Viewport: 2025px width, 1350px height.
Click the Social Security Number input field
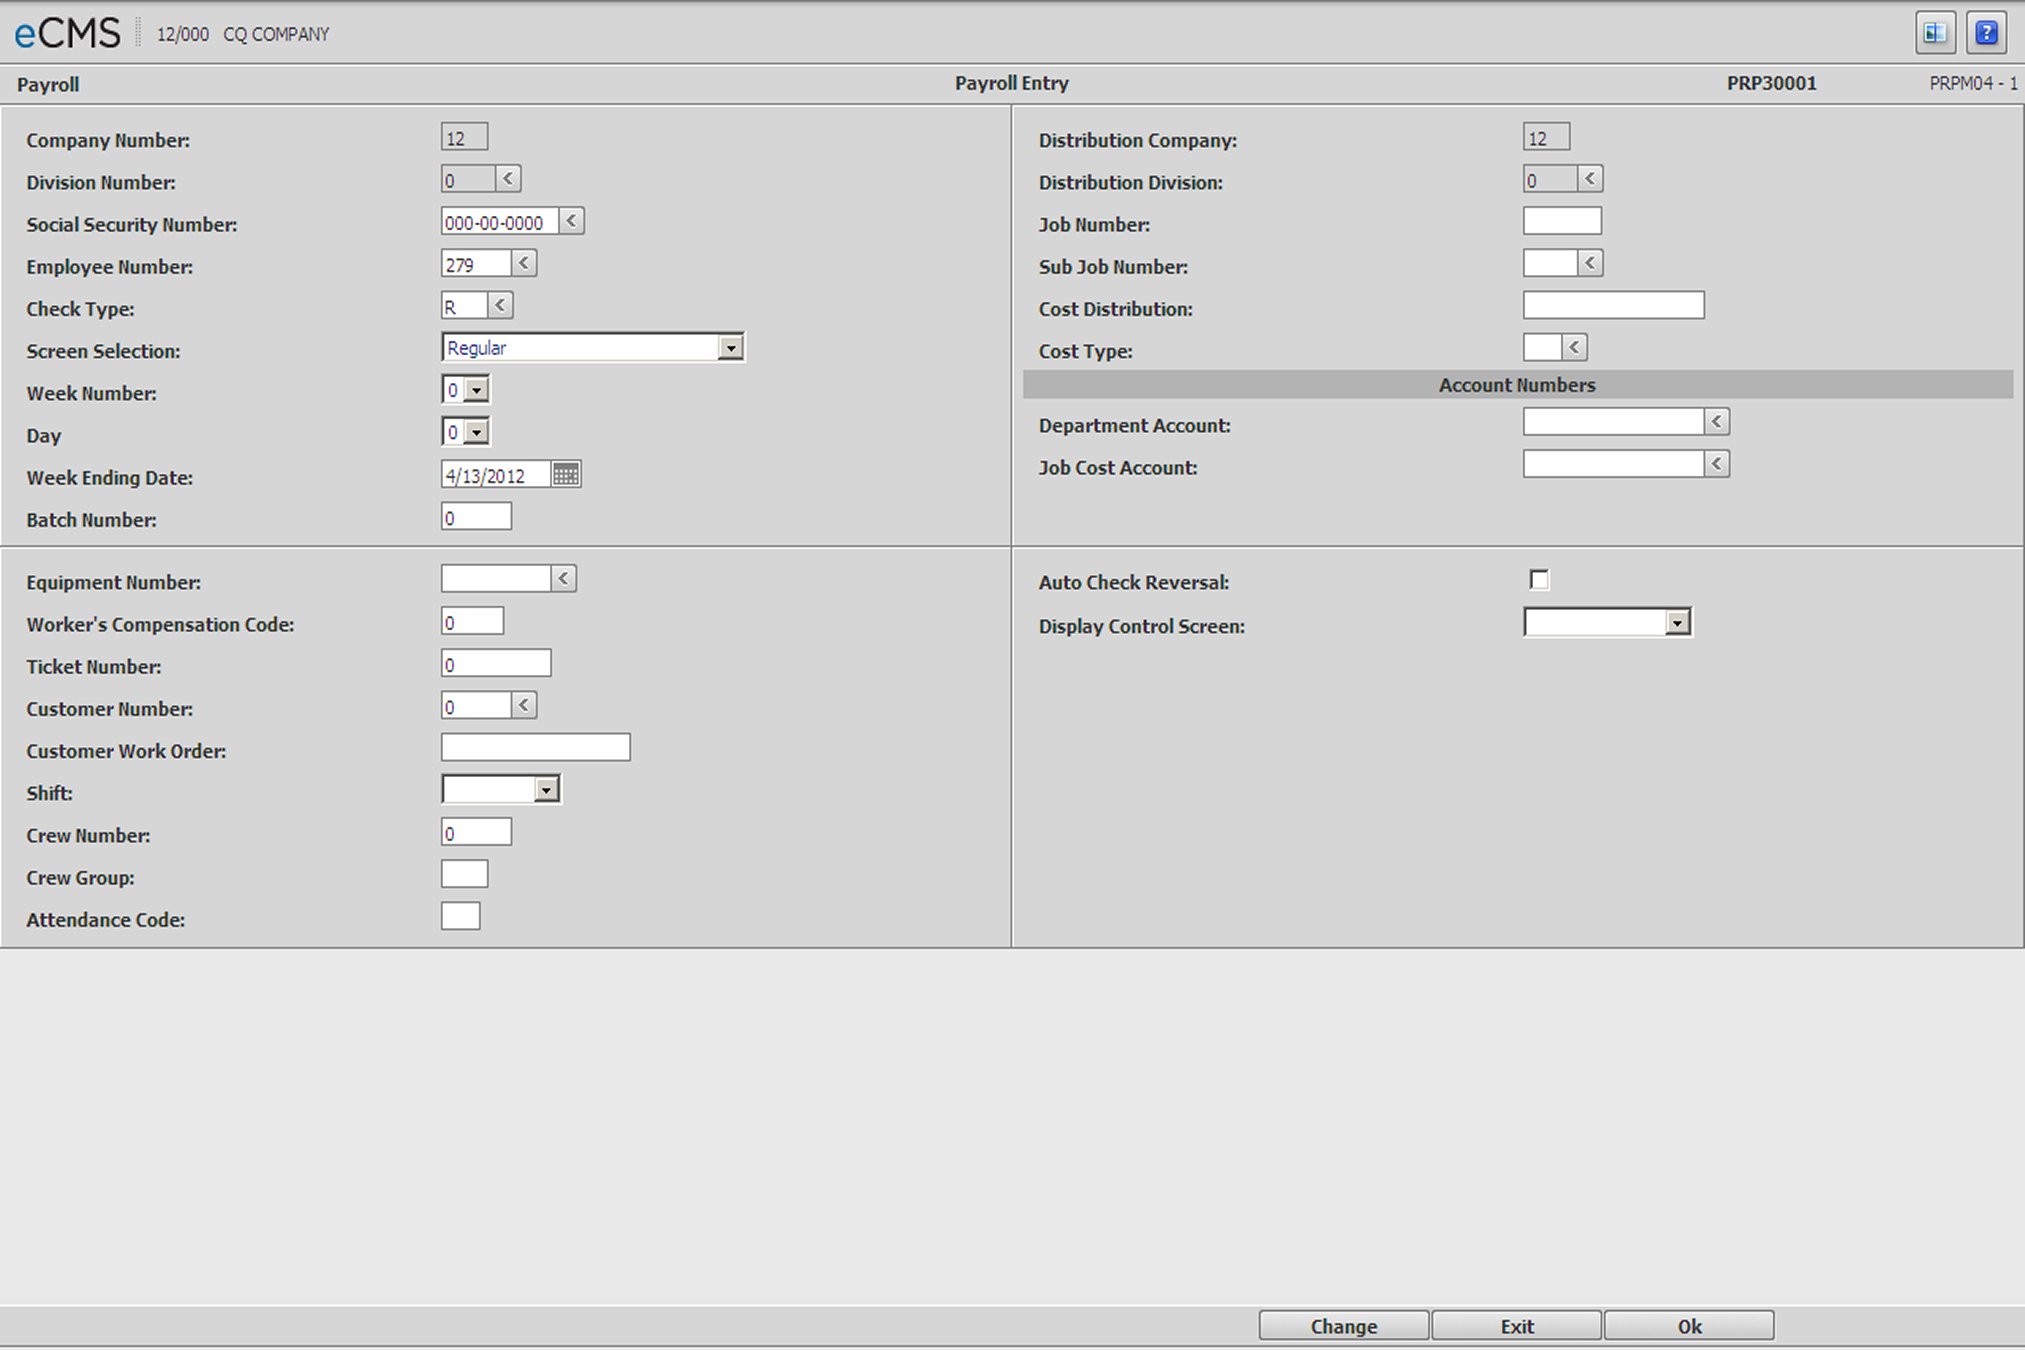(x=500, y=221)
